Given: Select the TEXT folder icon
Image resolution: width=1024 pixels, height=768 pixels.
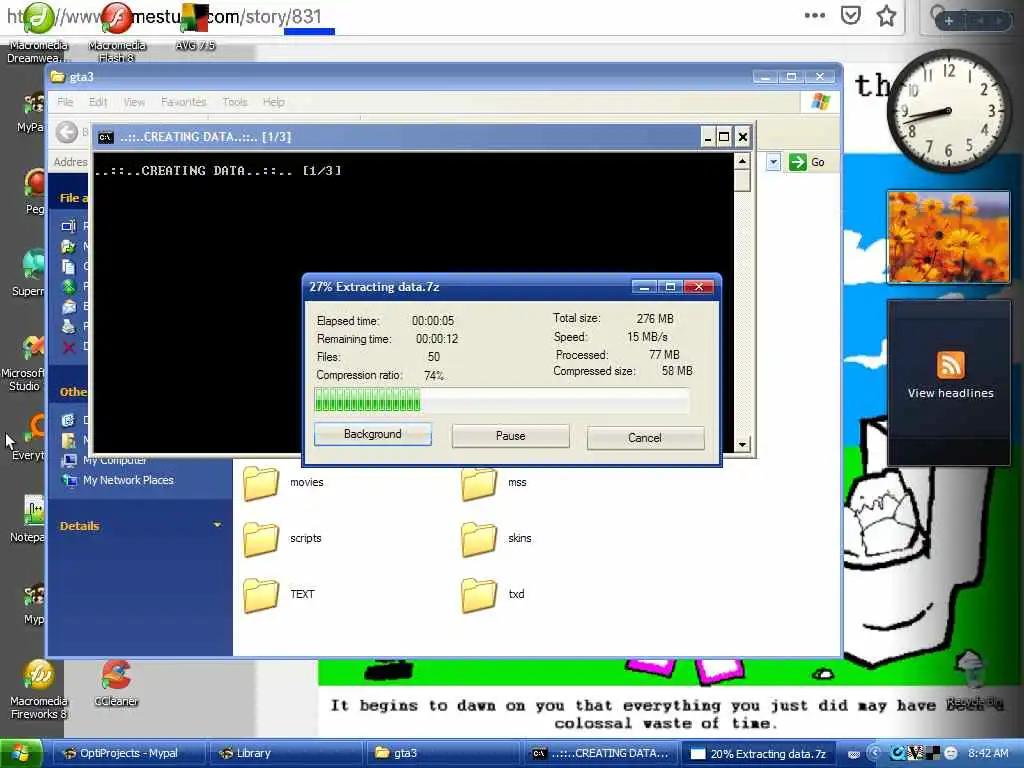Looking at the screenshot, I should click(261, 595).
